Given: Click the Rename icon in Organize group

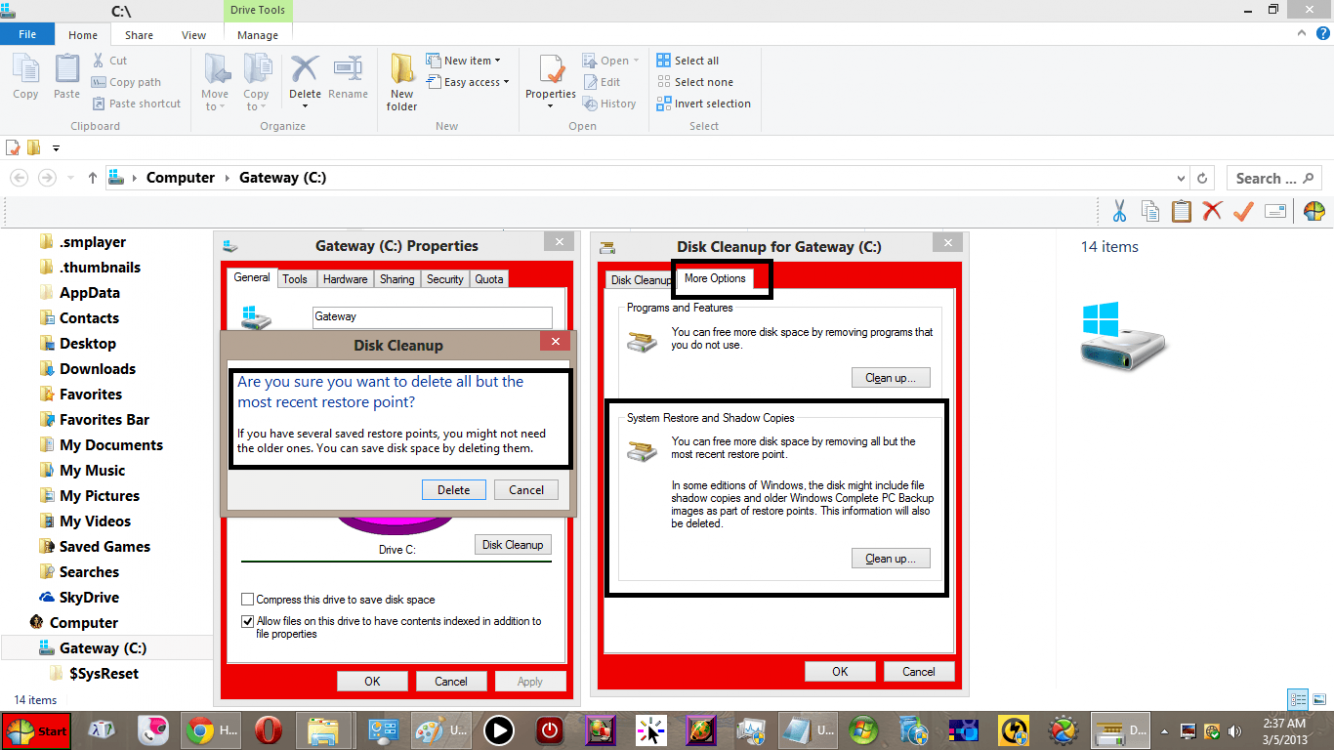Looking at the screenshot, I should (348, 69).
